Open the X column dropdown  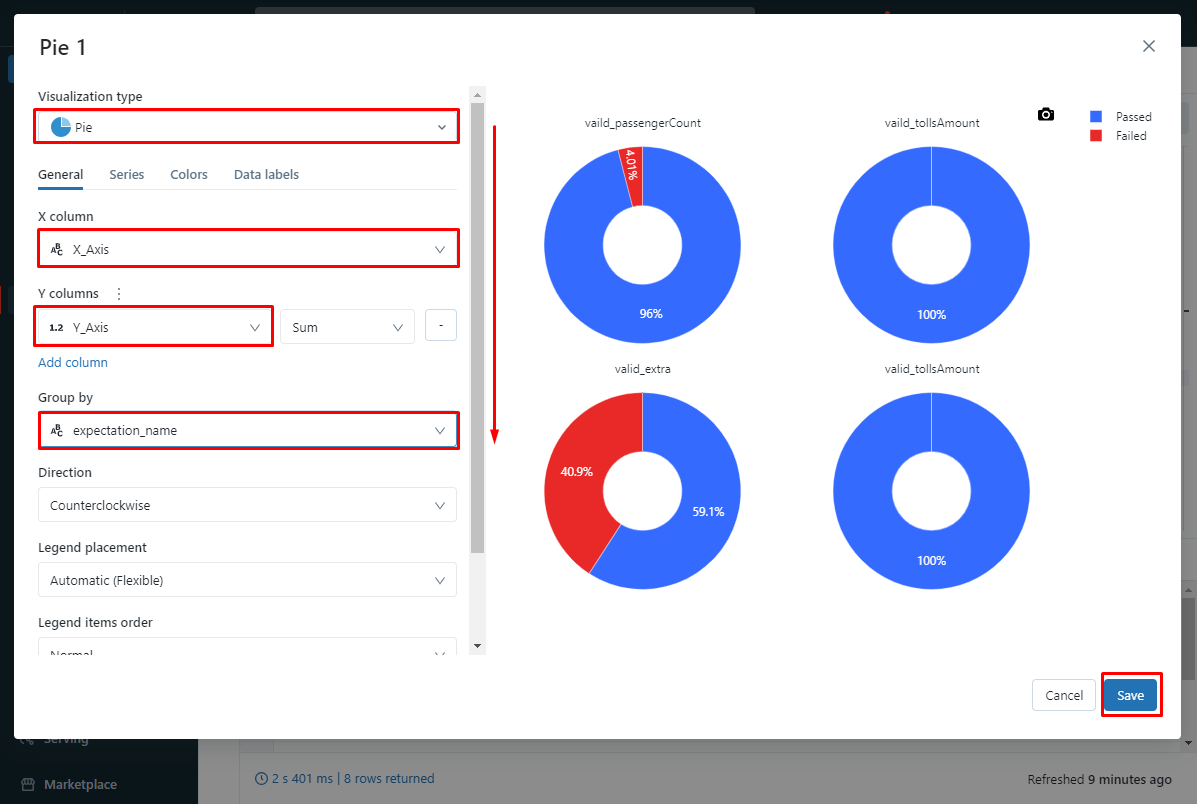point(247,249)
